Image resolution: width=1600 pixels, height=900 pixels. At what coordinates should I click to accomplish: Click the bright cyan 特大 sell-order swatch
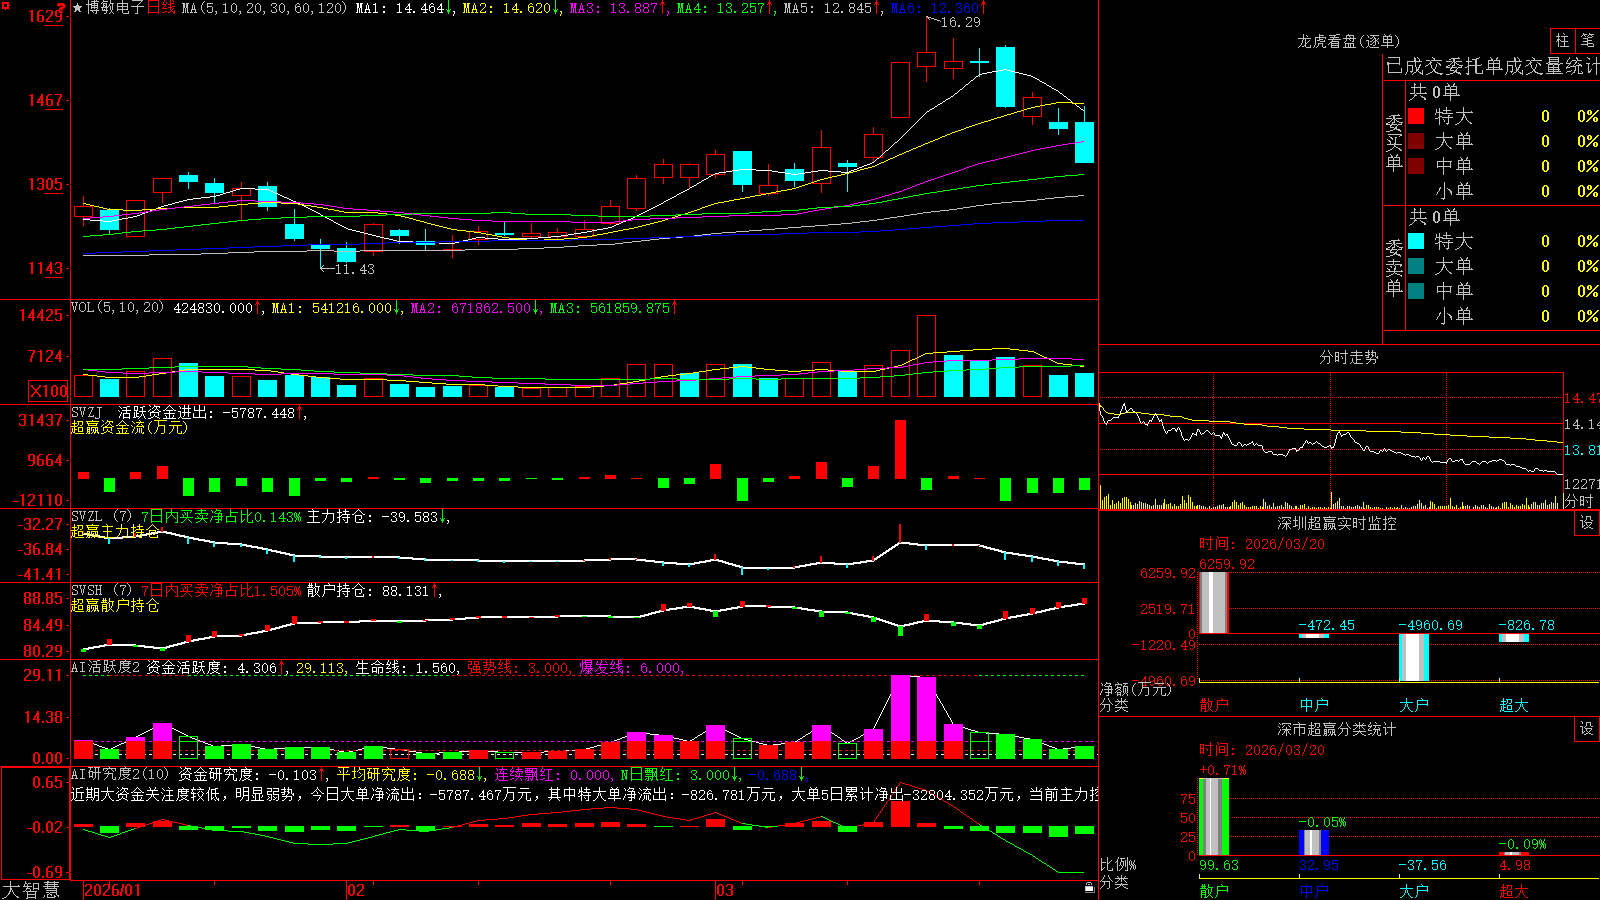pos(1416,241)
